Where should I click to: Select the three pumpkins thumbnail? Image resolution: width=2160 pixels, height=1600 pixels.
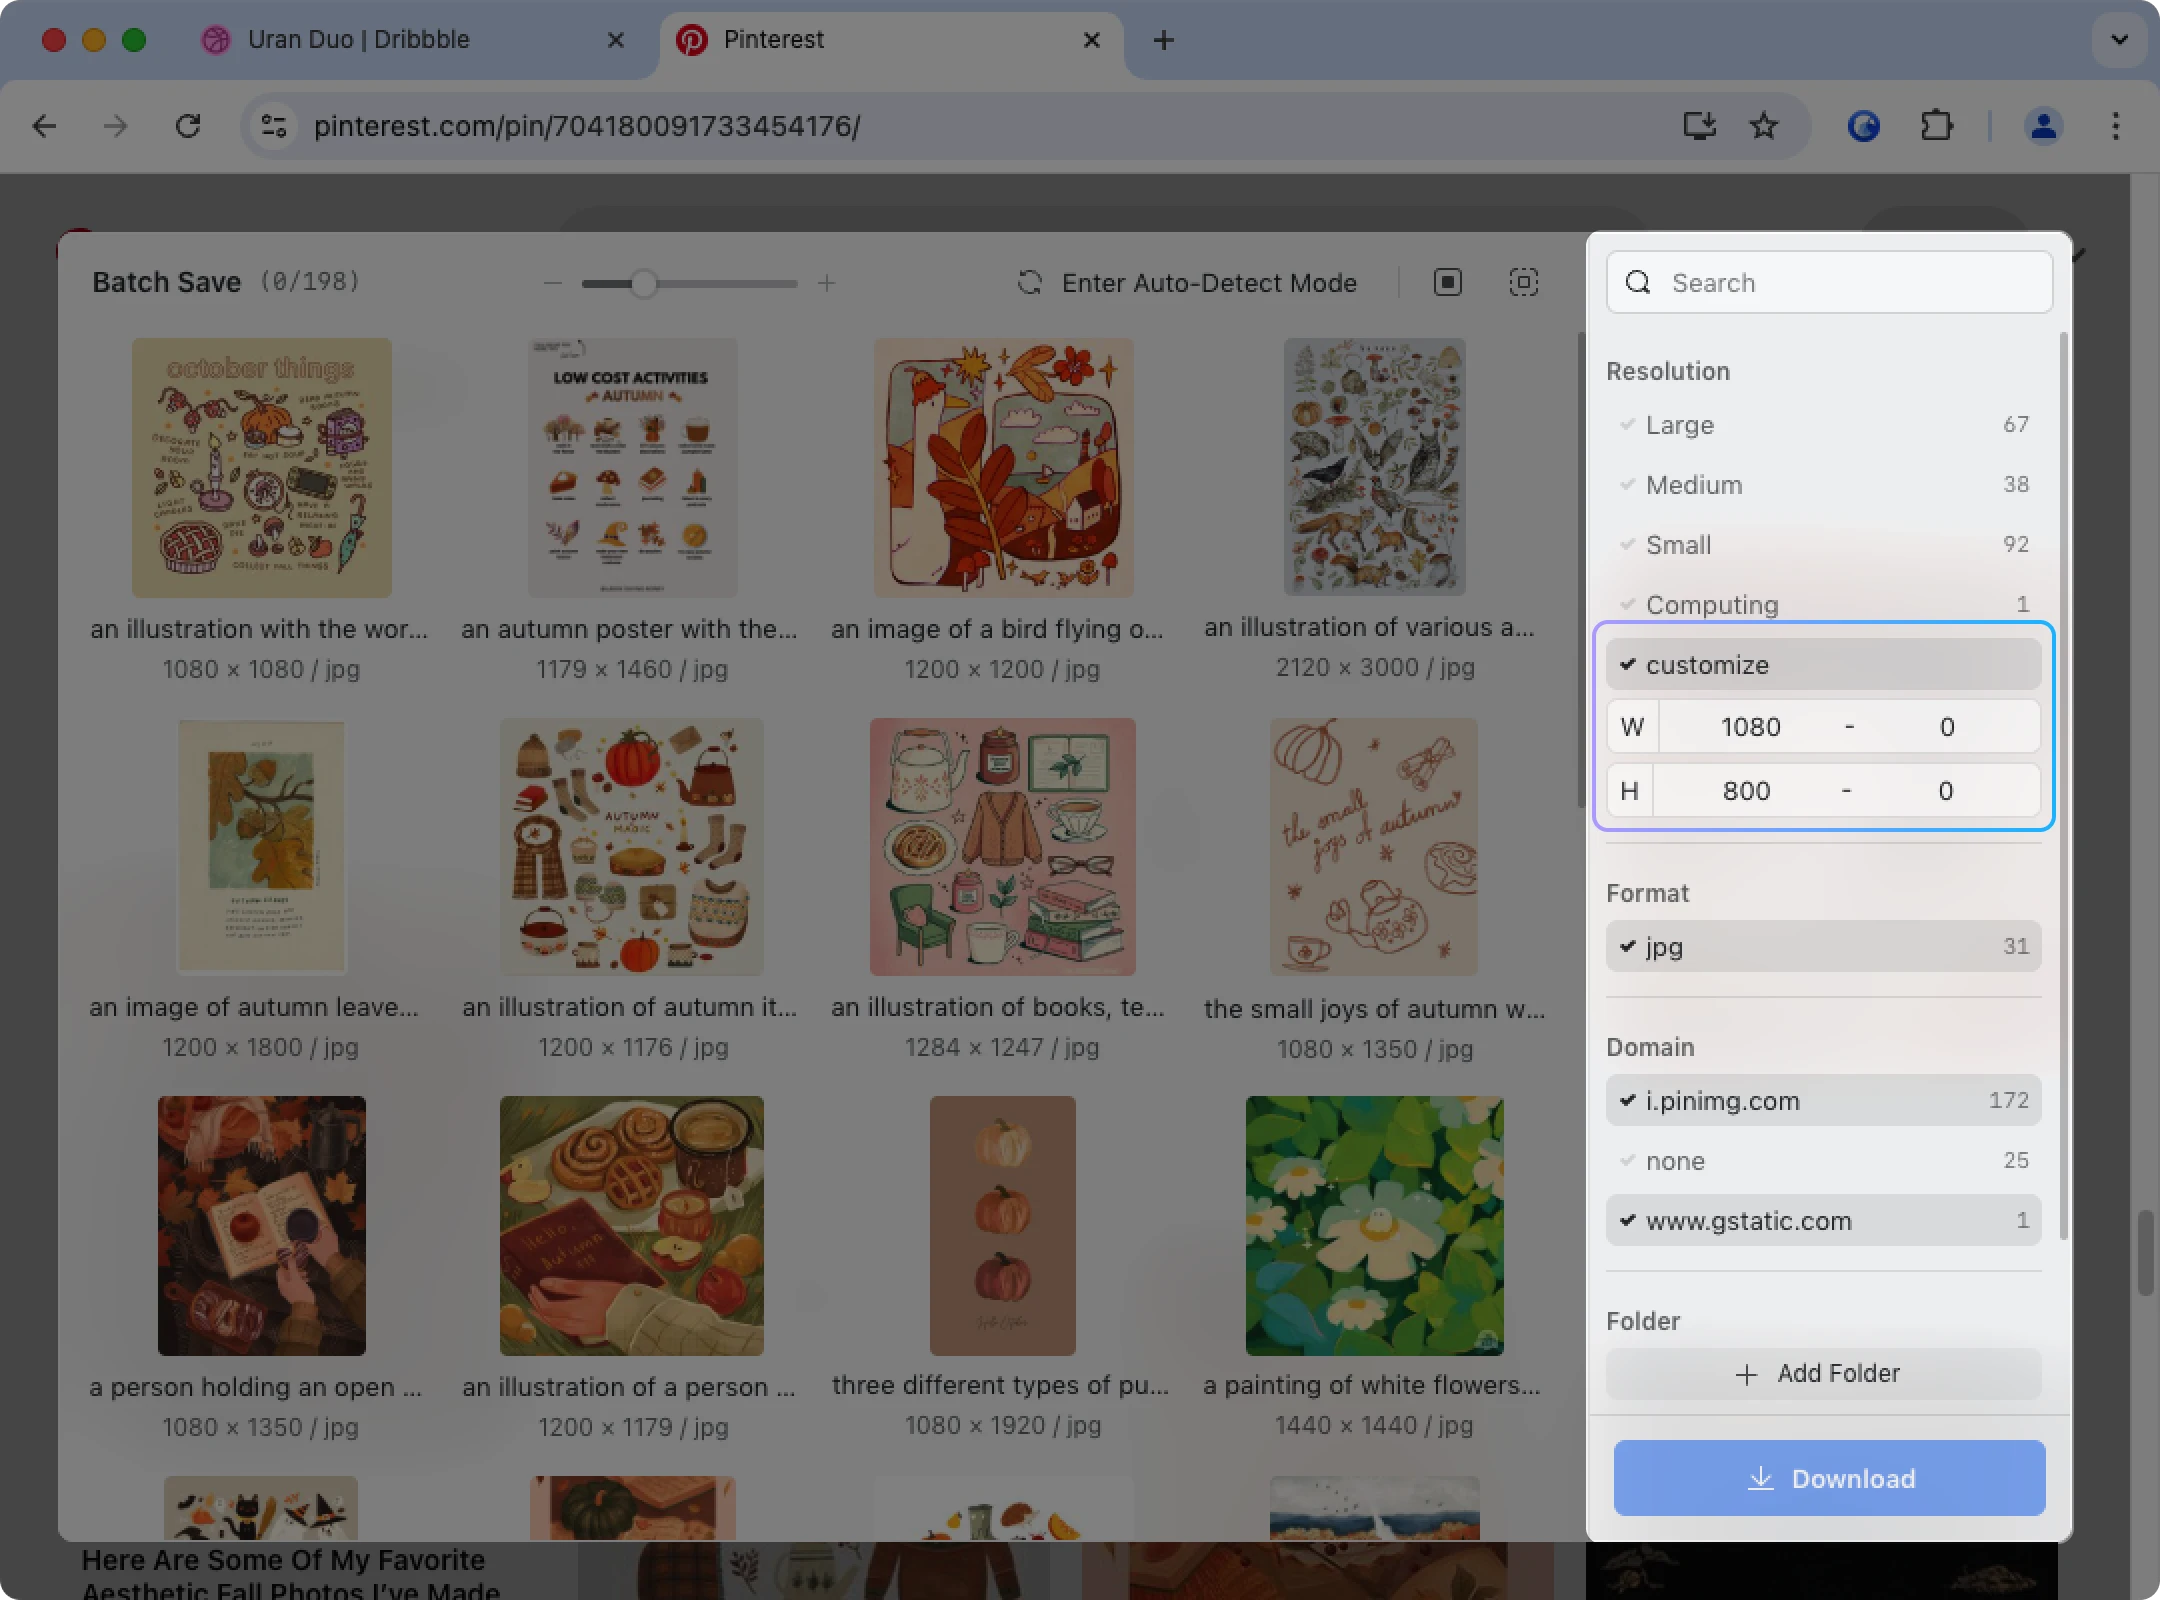(x=1003, y=1226)
